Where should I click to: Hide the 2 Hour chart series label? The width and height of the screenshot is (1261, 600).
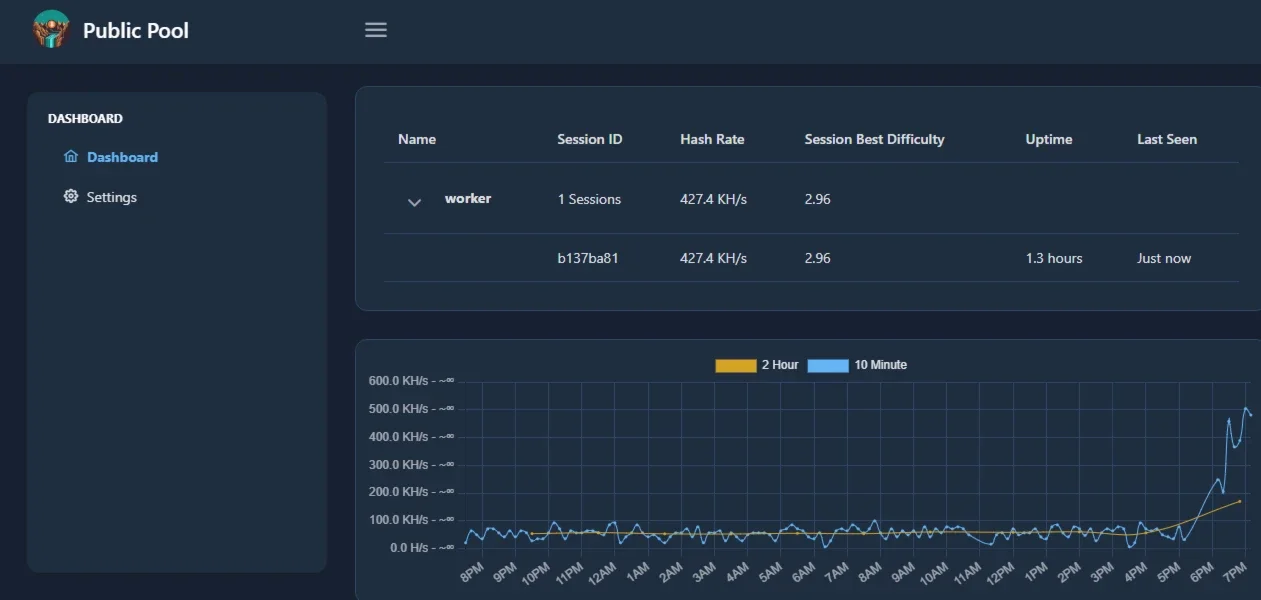coord(780,365)
